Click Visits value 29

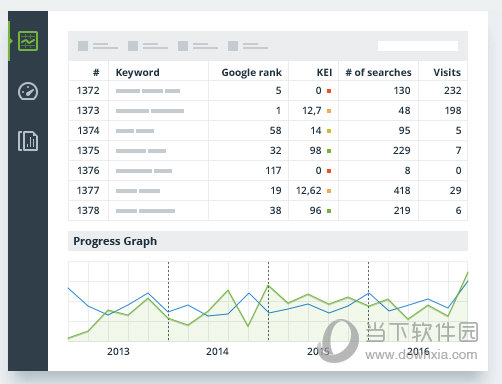455,190
